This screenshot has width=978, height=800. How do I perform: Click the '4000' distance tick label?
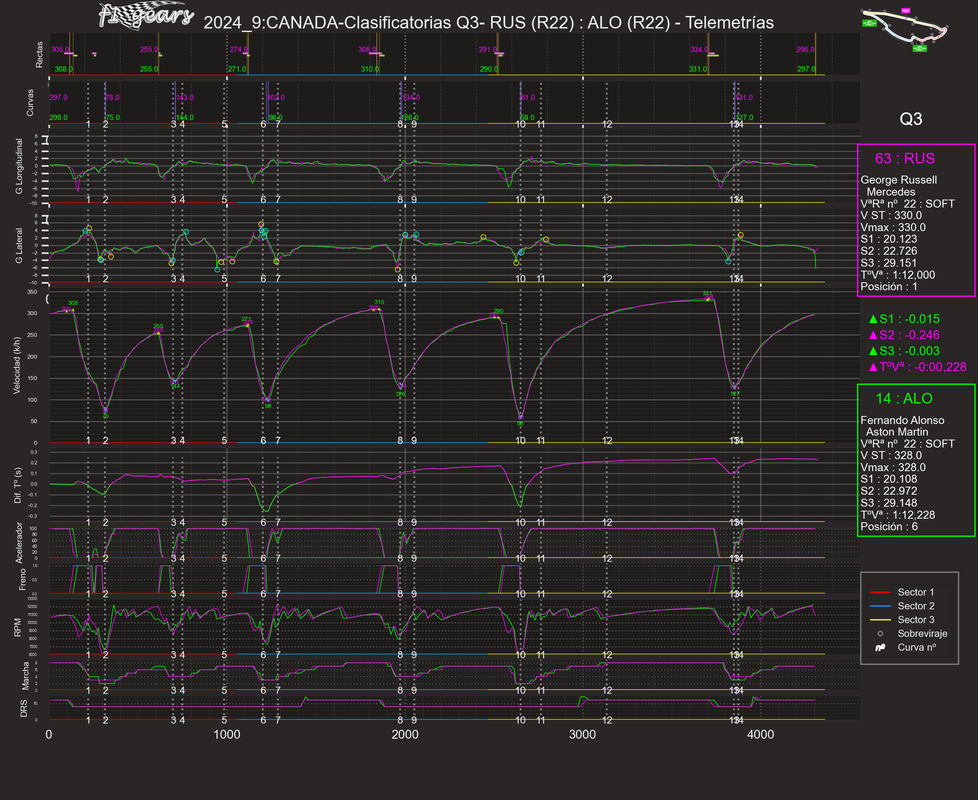click(x=760, y=735)
